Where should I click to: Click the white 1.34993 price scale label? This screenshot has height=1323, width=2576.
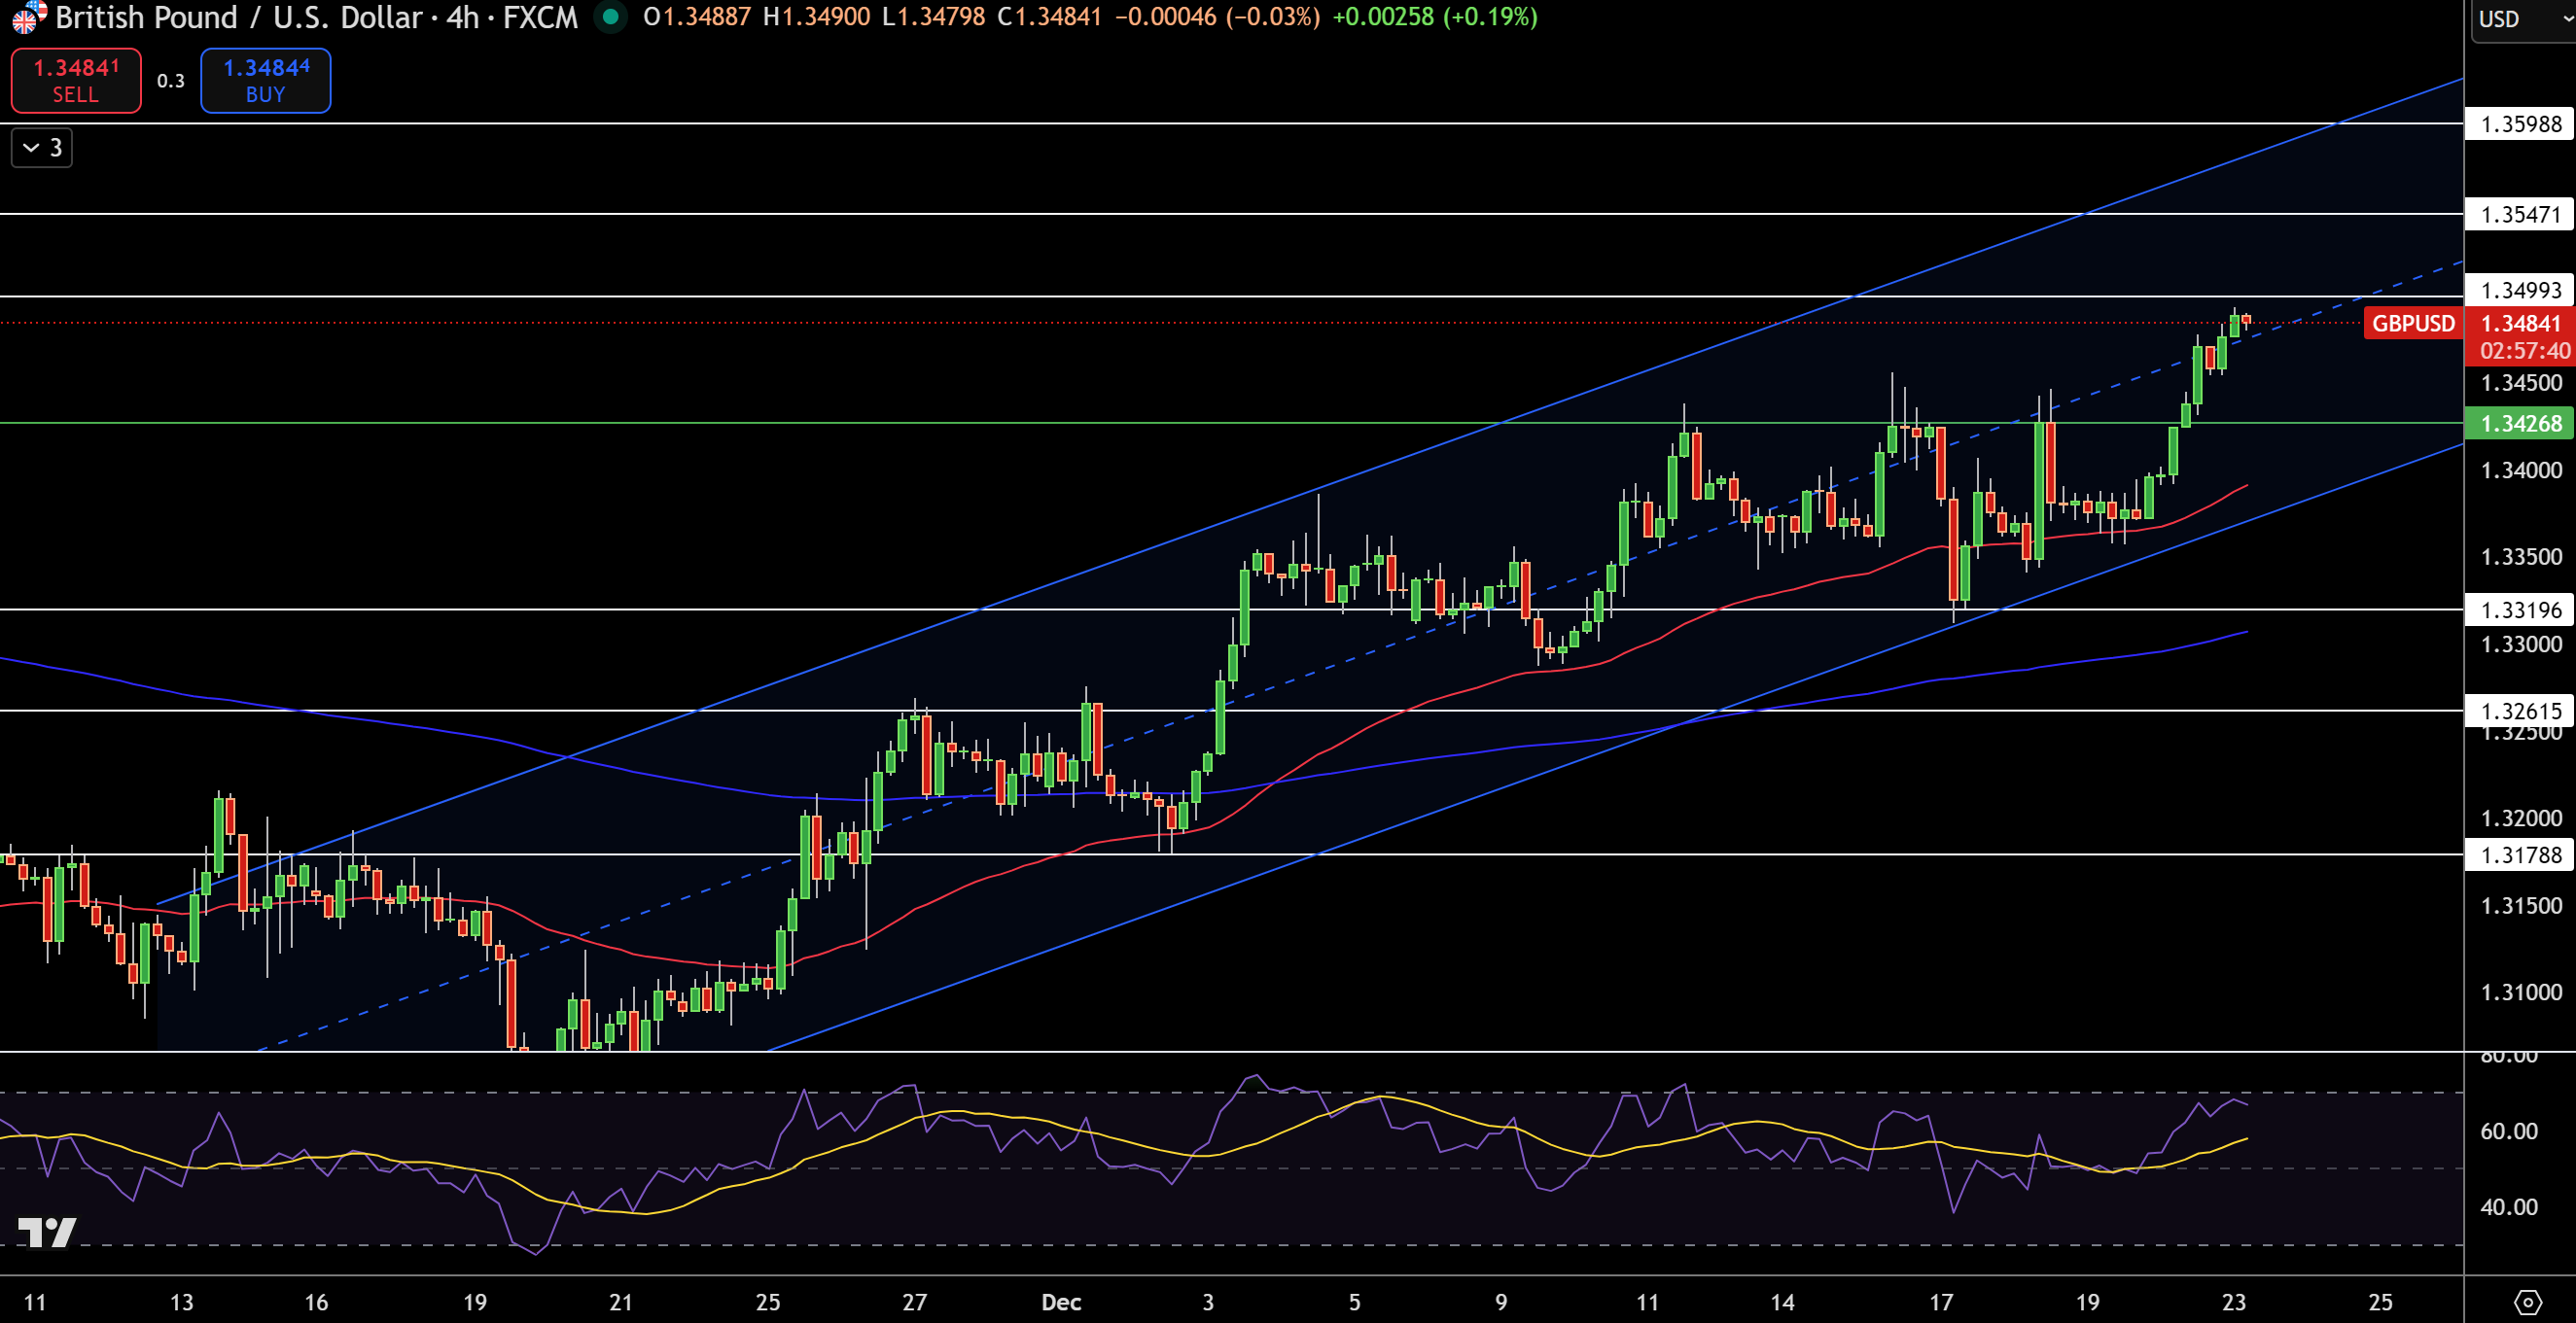[2519, 291]
